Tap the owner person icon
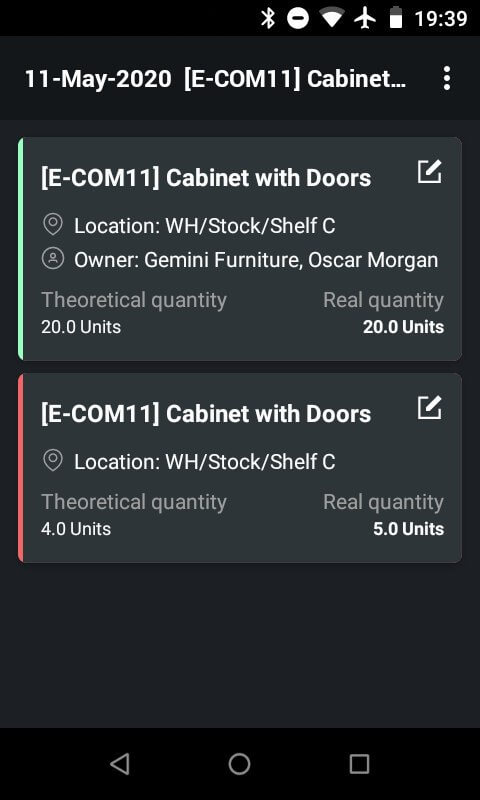Screen dimensions: 480x800 (53, 259)
